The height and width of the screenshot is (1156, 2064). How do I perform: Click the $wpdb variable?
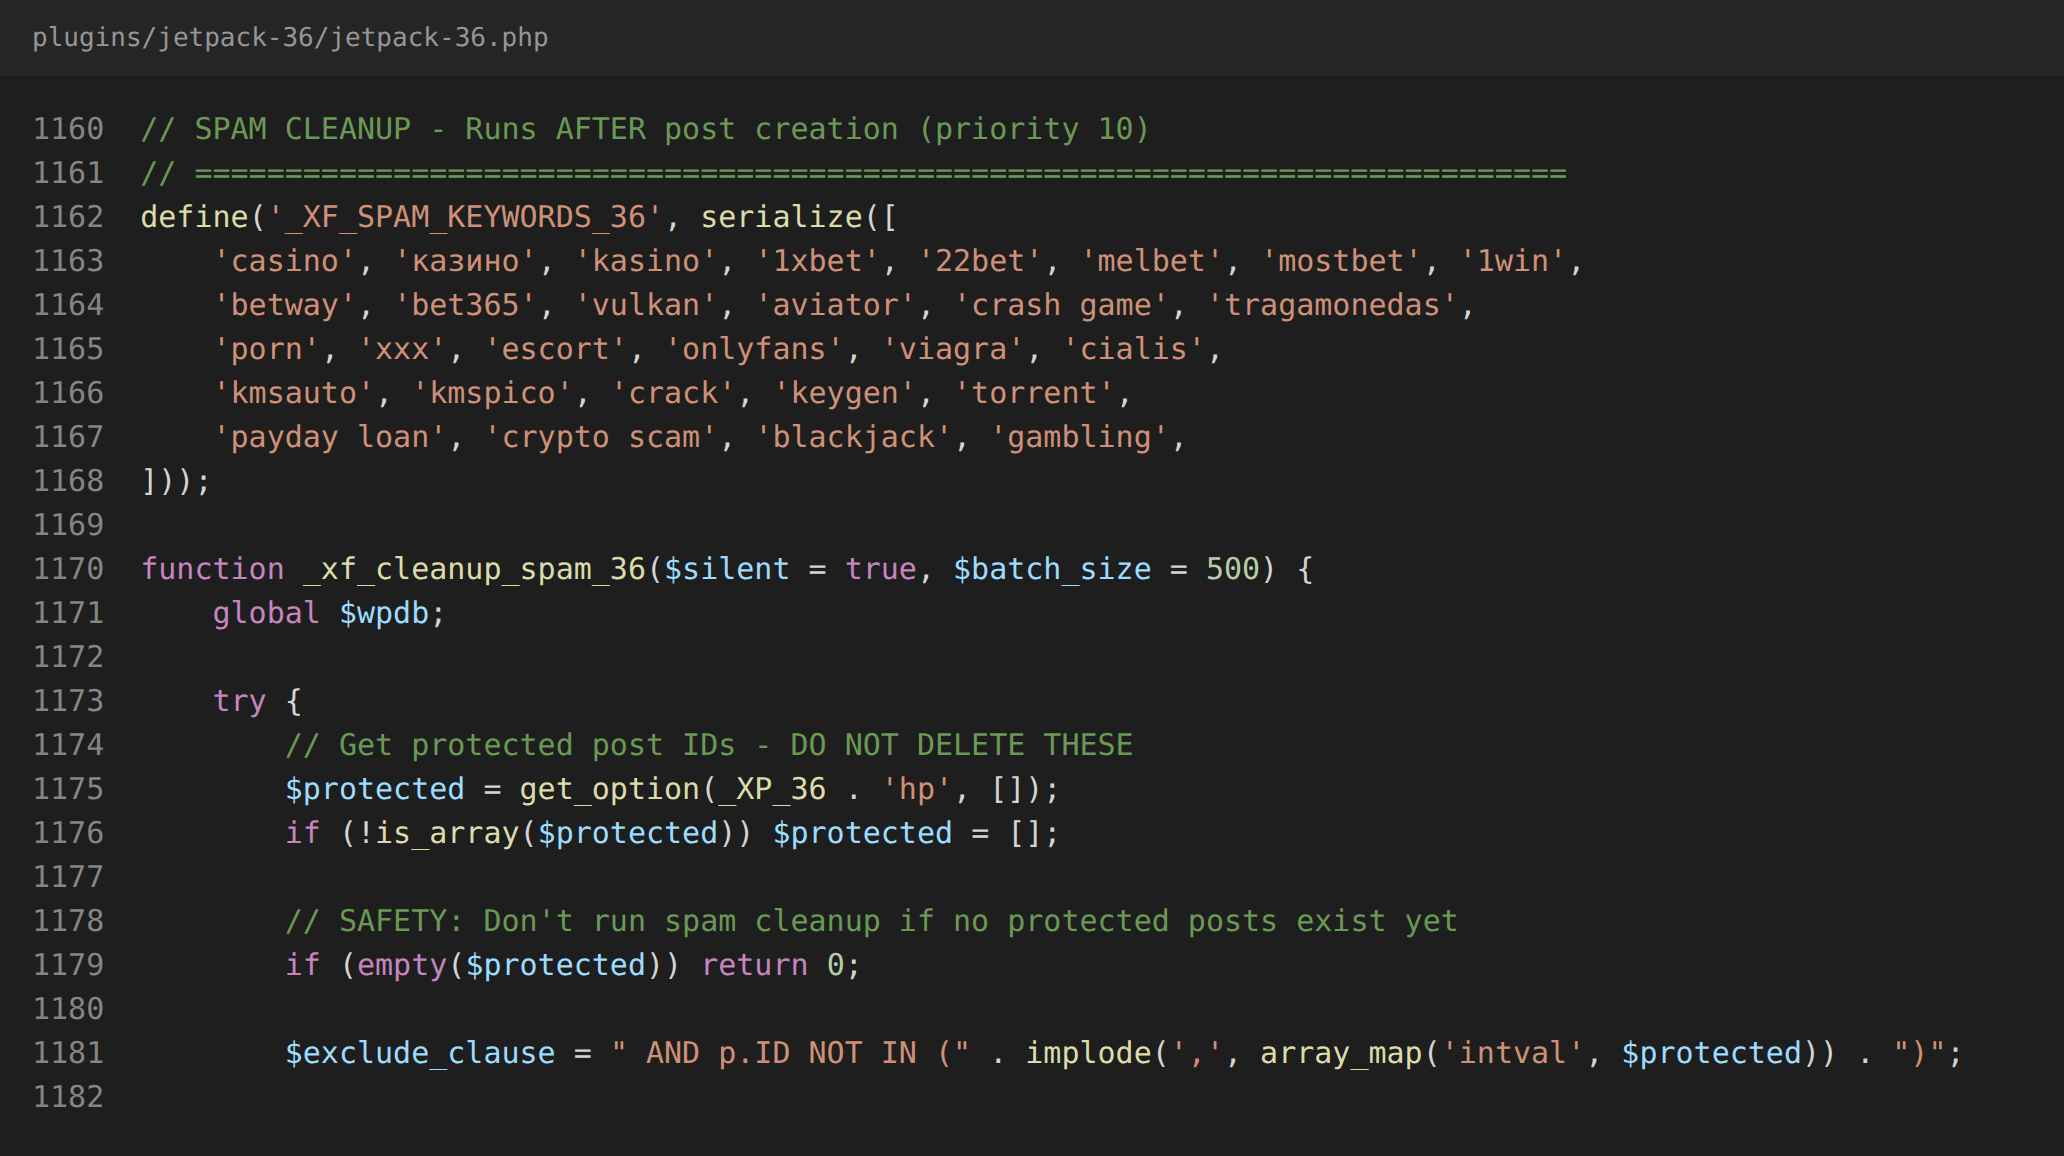pyautogui.click(x=384, y=613)
